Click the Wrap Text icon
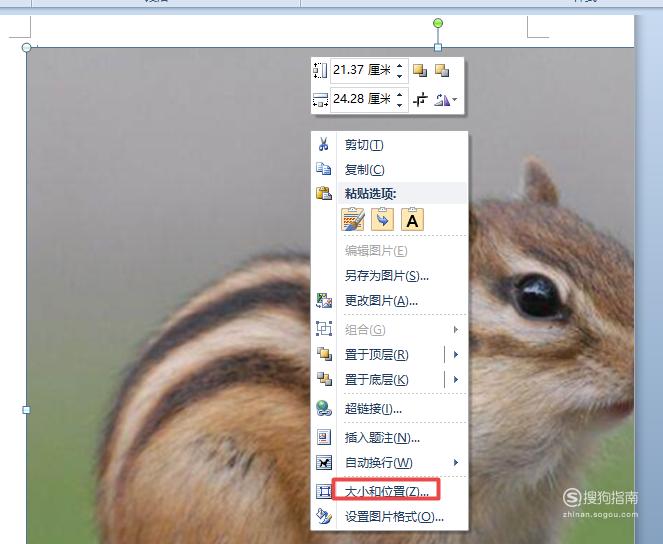The height and width of the screenshot is (544, 663). coord(324,462)
